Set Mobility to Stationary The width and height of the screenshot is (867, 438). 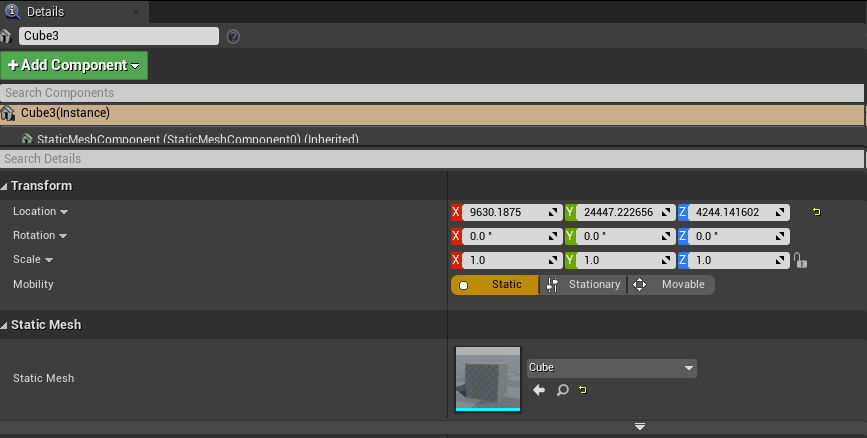click(583, 285)
